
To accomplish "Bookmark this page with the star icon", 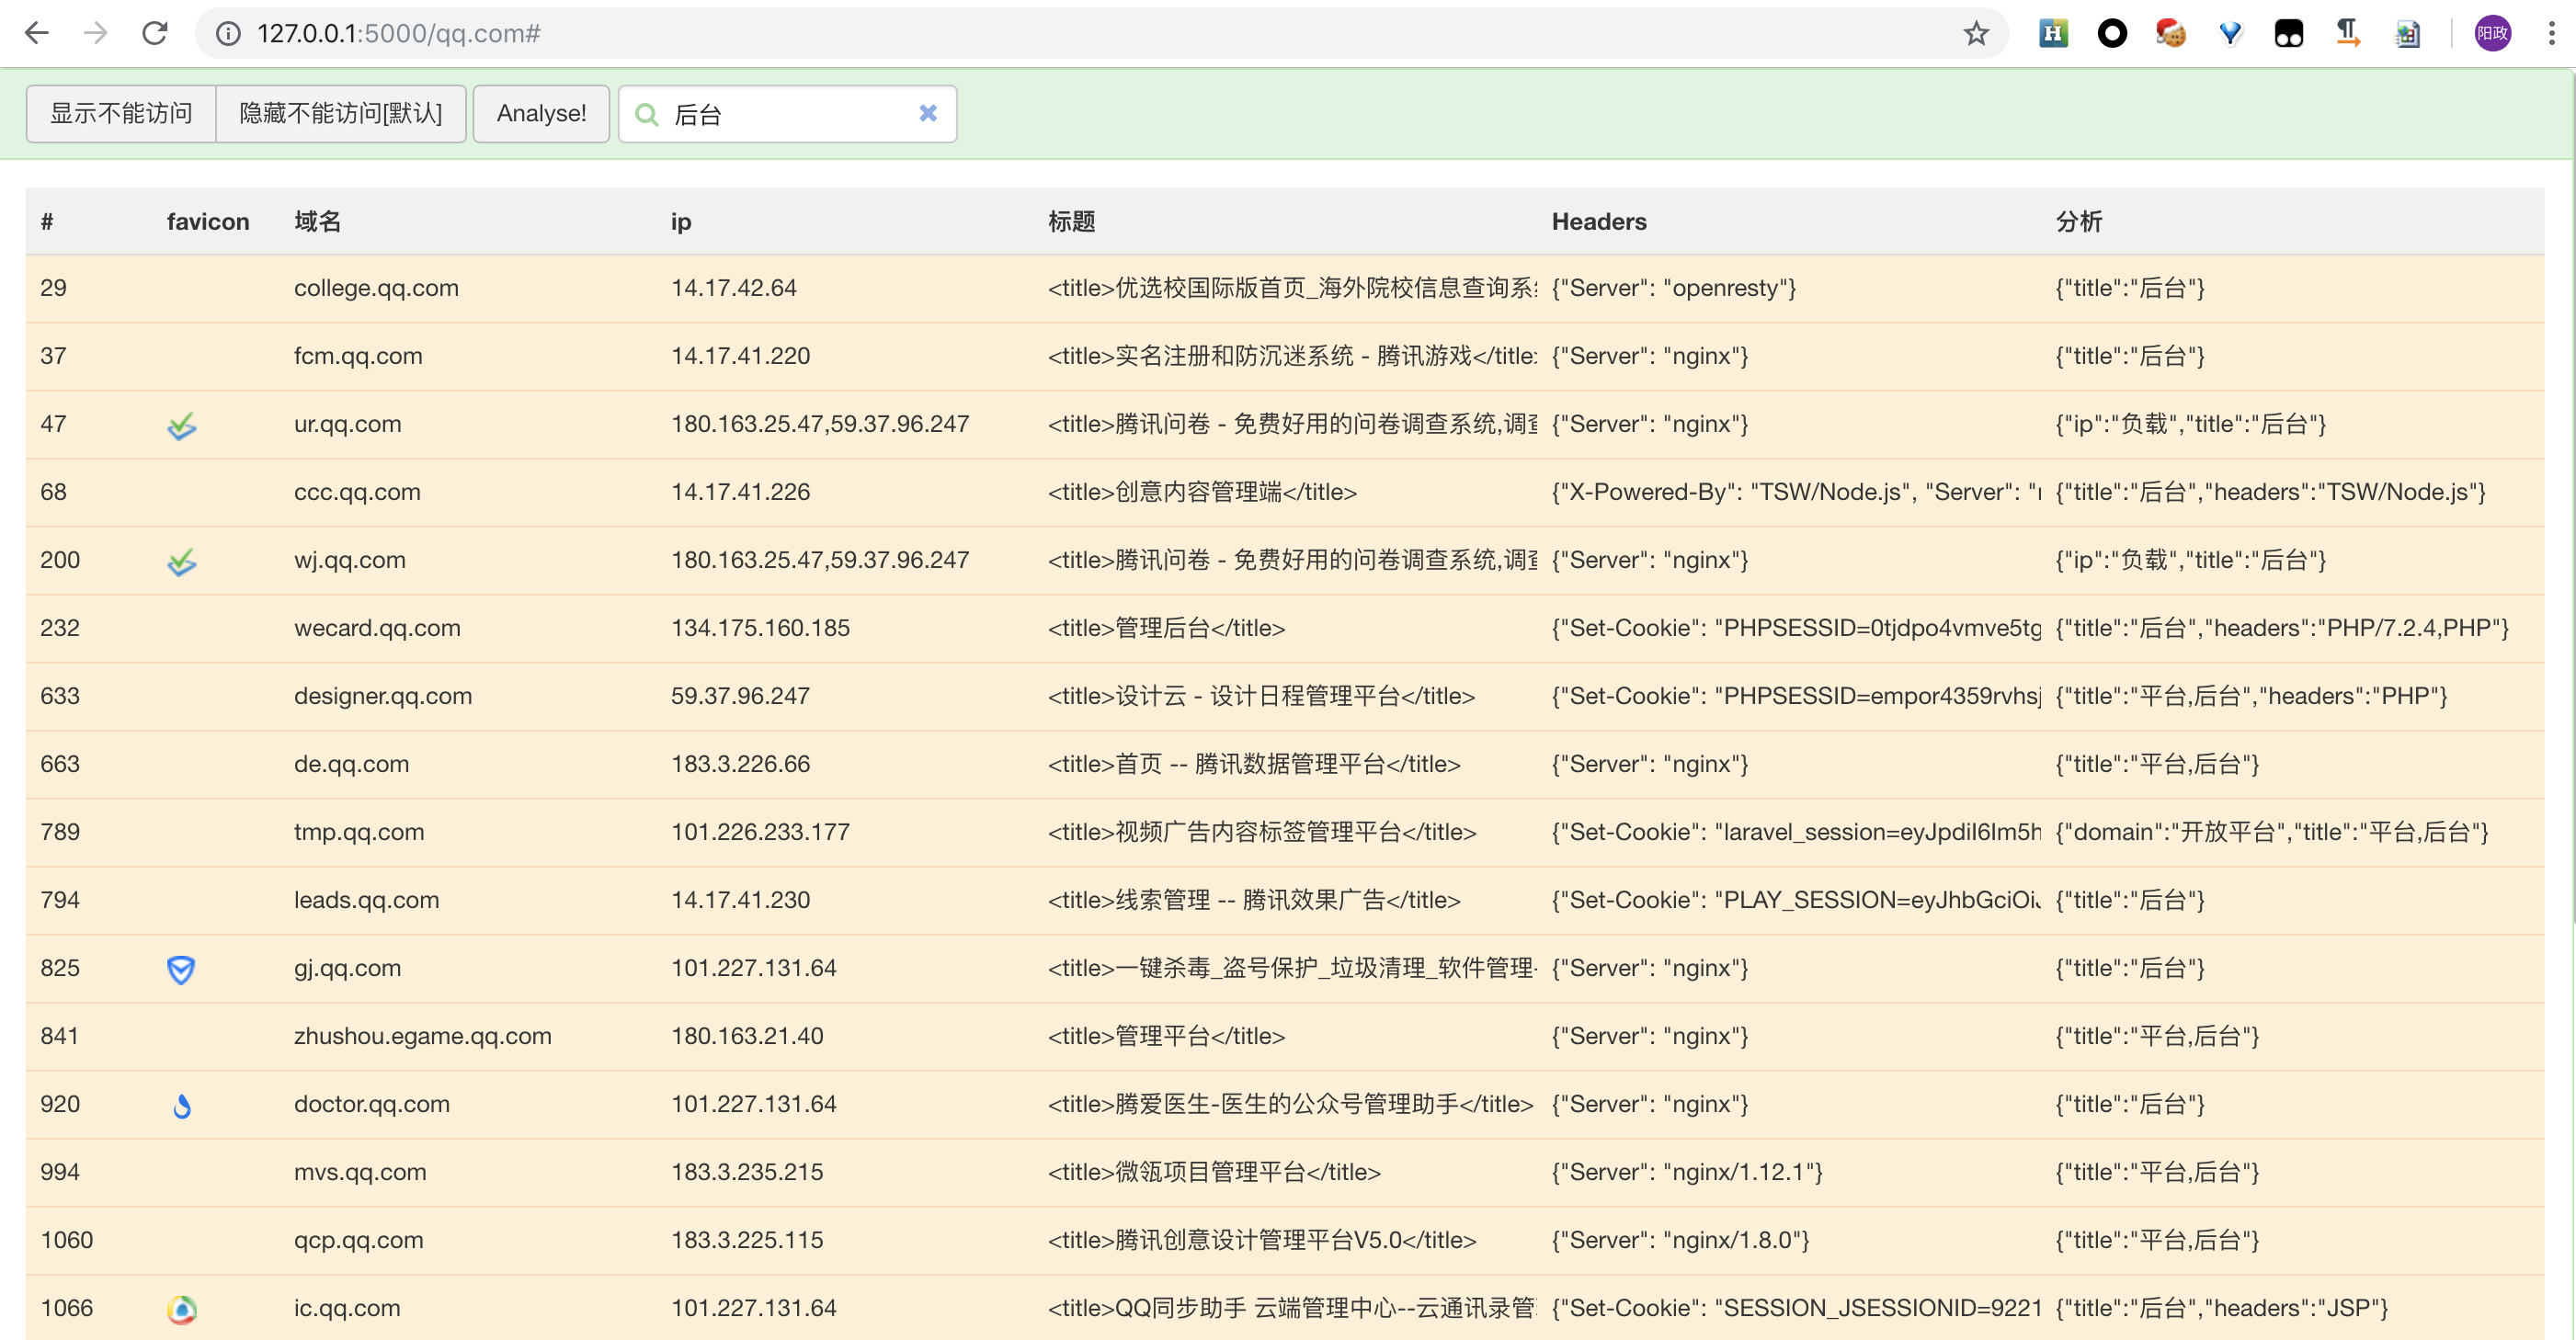I will 1976,34.
